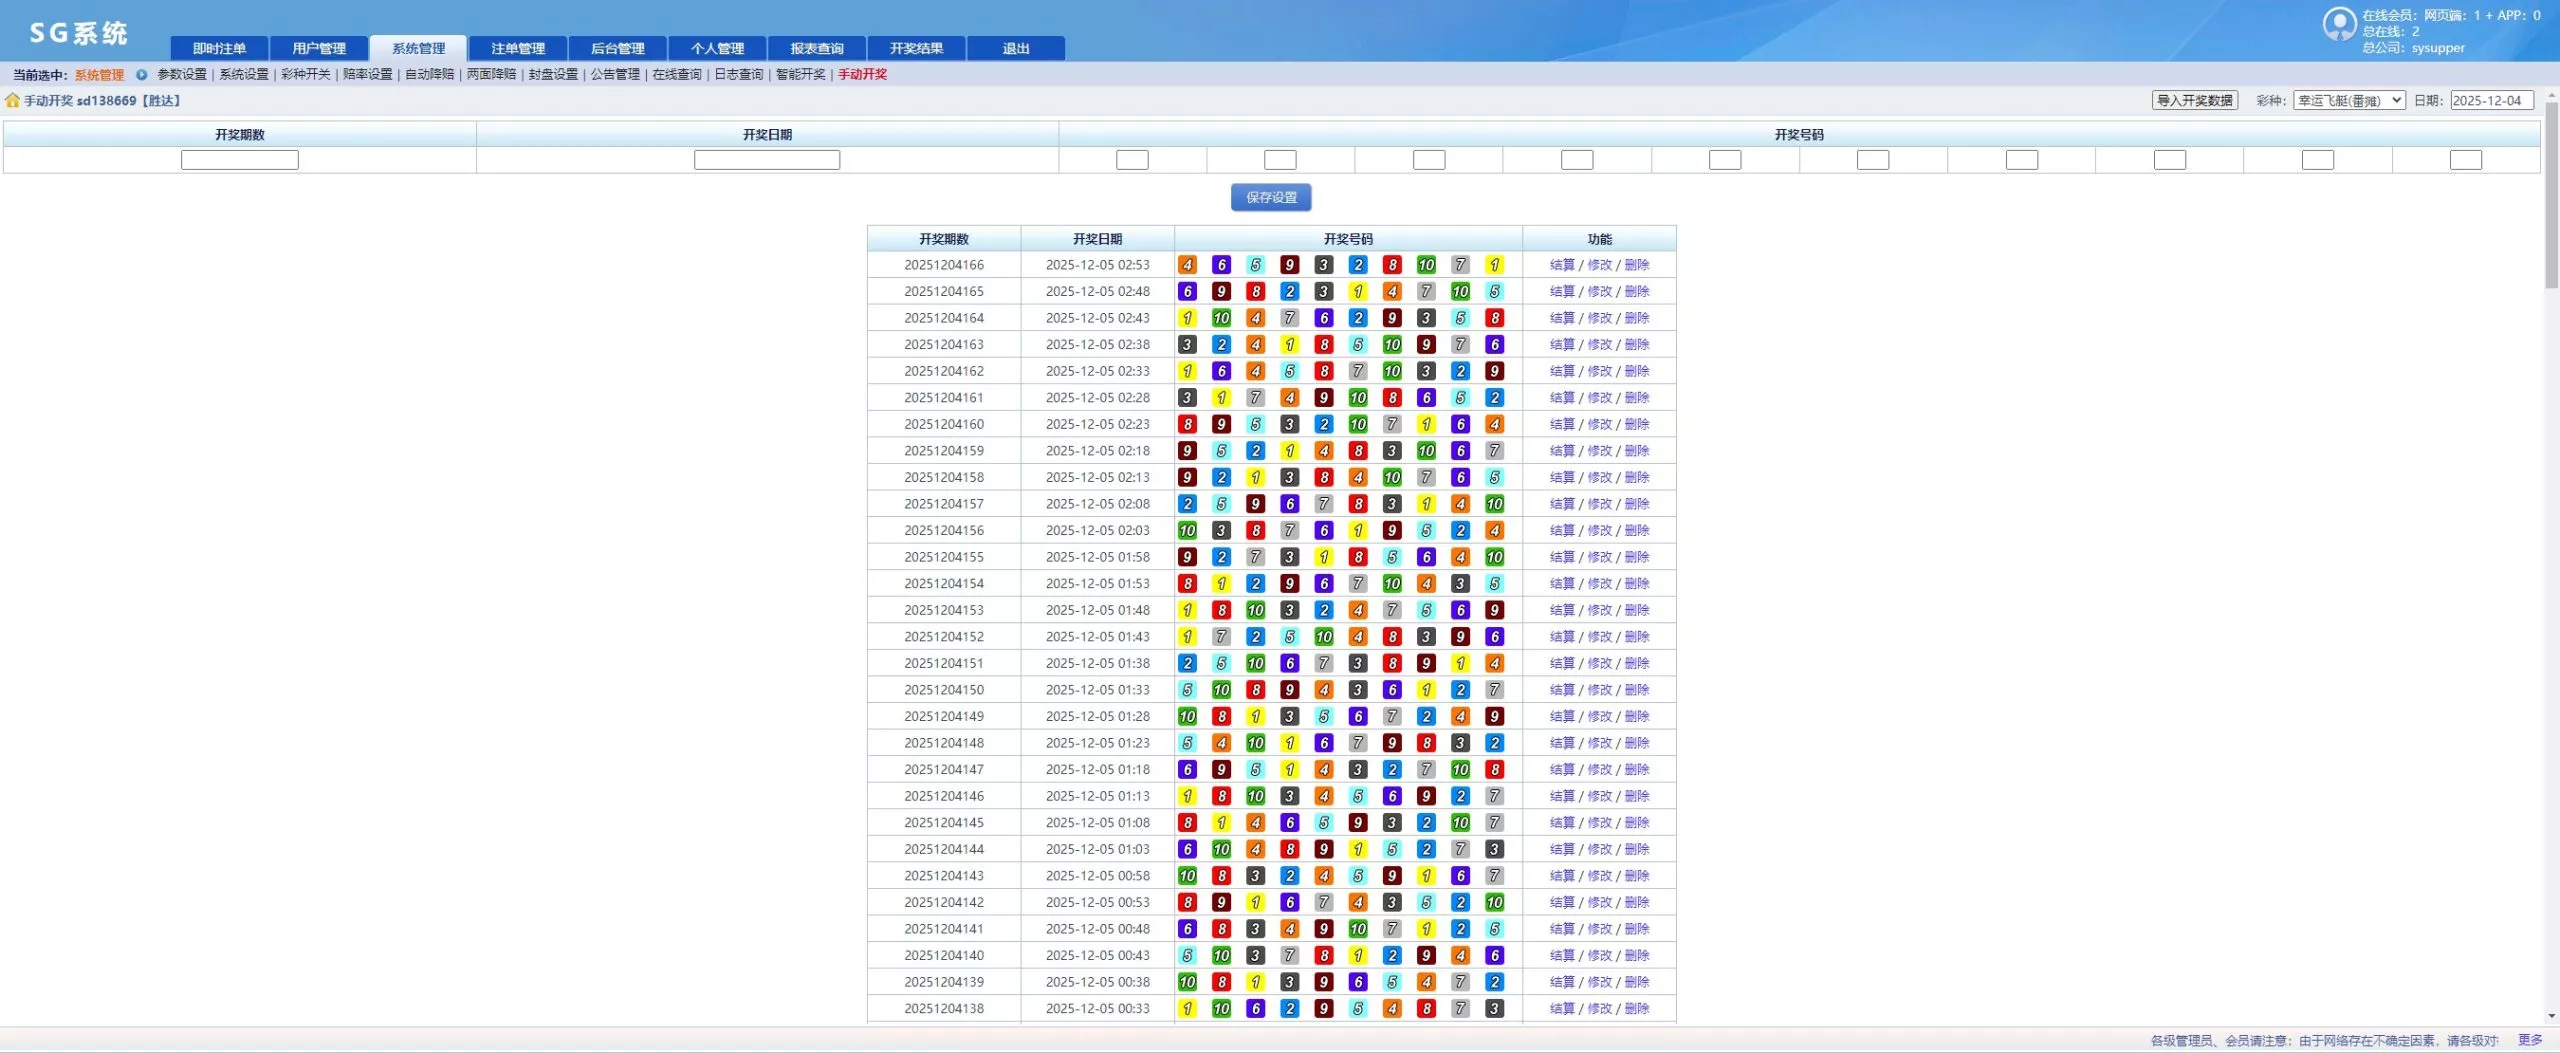
Task: Click orange 4 ball in draw 20251204166
Action: point(1187,265)
